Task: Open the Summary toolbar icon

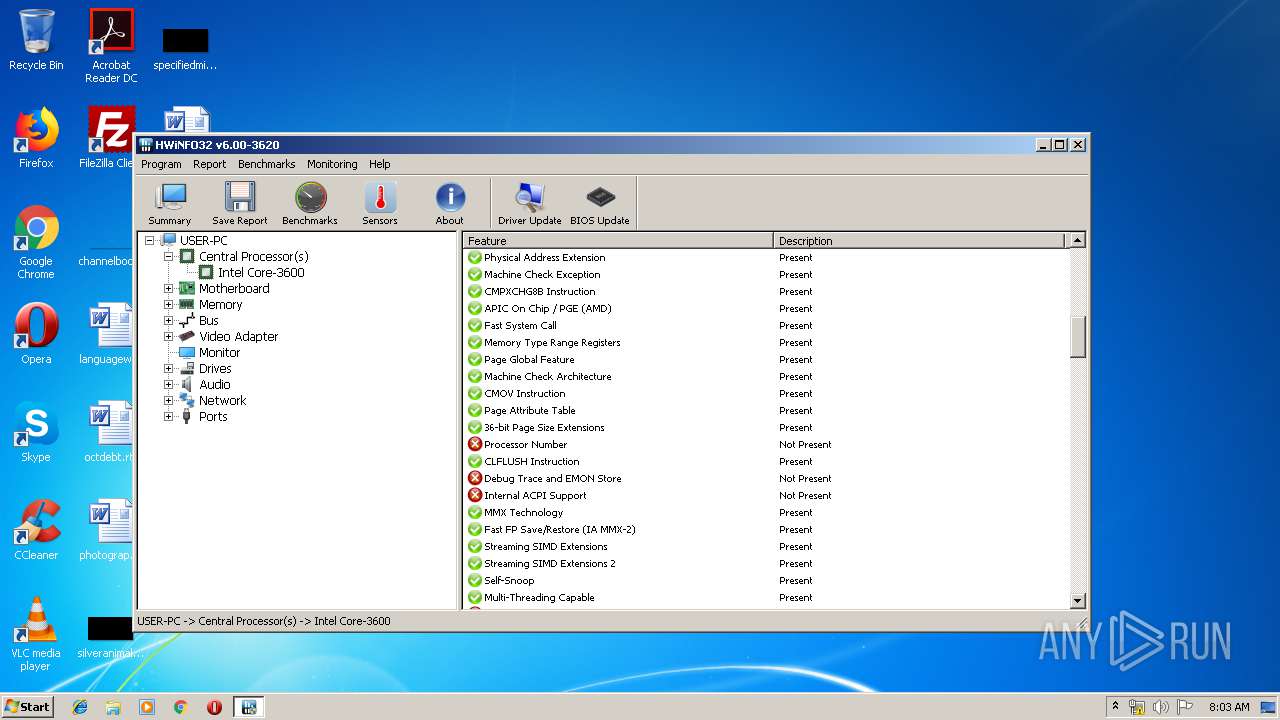Action: click(x=169, y=204)
